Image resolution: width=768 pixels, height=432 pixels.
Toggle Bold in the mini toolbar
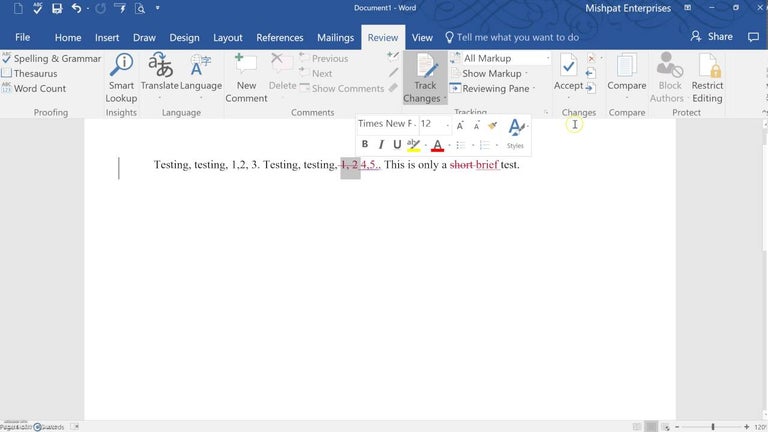pos(365,144)
